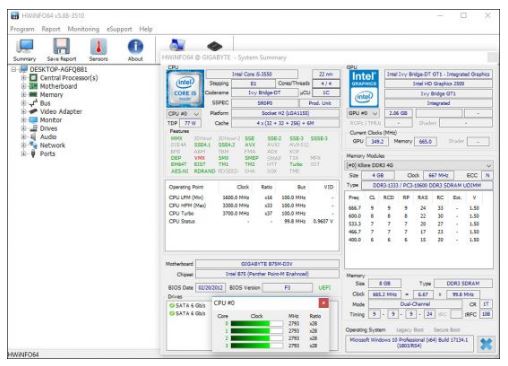This screenshot has height=366, width=508.
Task: Click the Core 0 clock bar
Action: (x=256, y=323)
